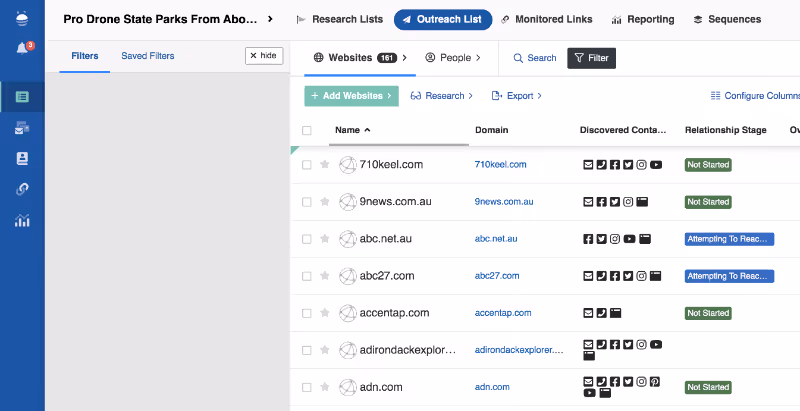This screenshot has width=800, height=411.
Task: Switch to Saved Filters tab
Action: coord(147,56)
